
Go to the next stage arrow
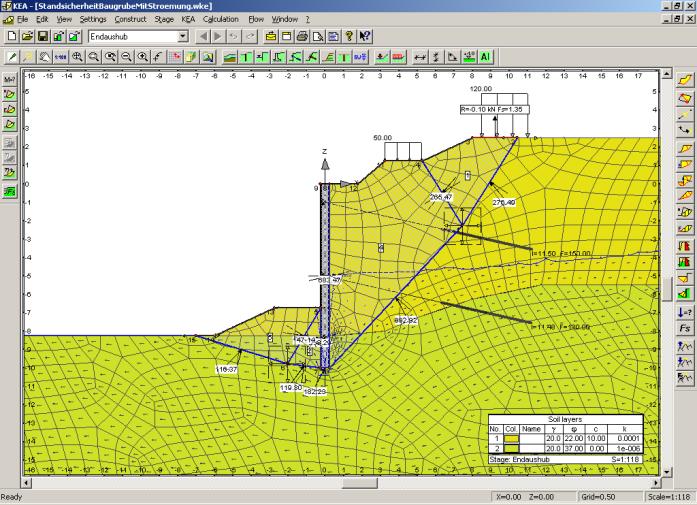point(218,36)
